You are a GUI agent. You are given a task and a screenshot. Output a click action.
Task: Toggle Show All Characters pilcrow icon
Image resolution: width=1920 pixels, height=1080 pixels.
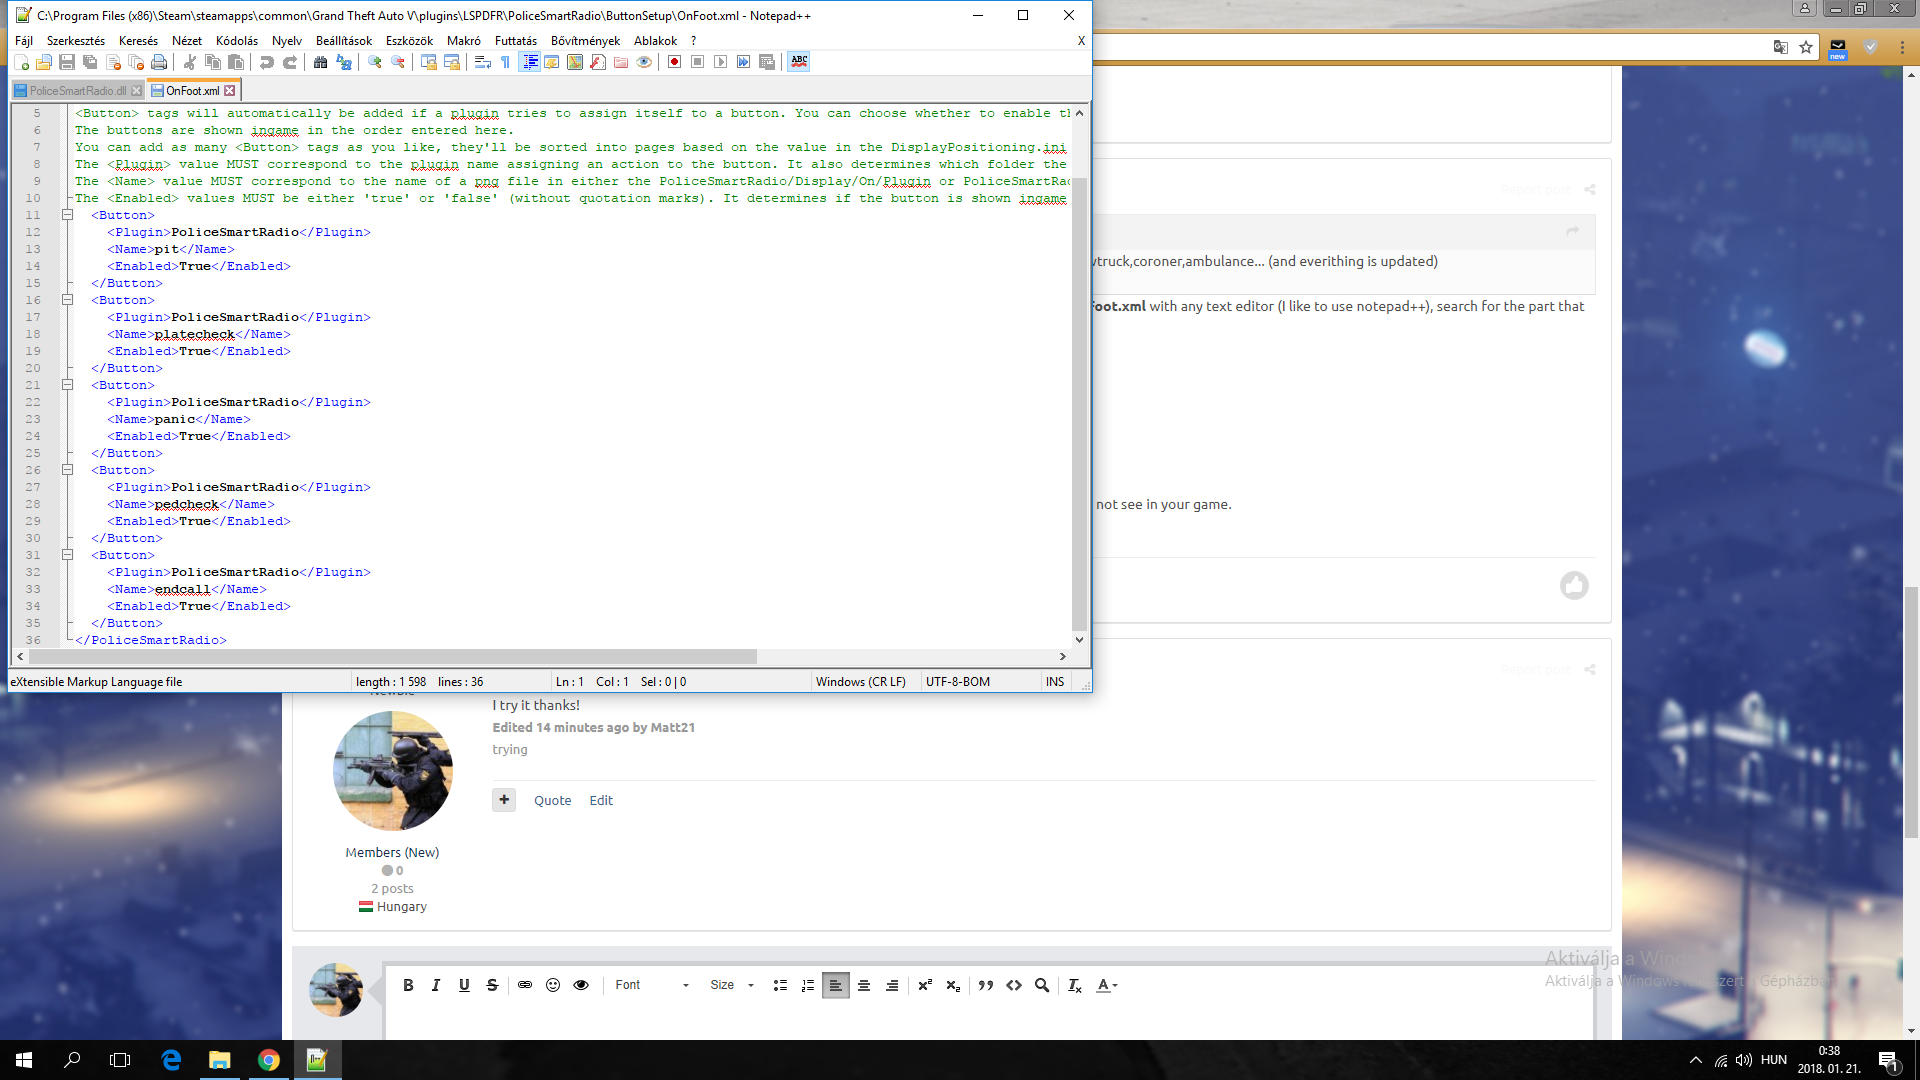pos(506,62)
